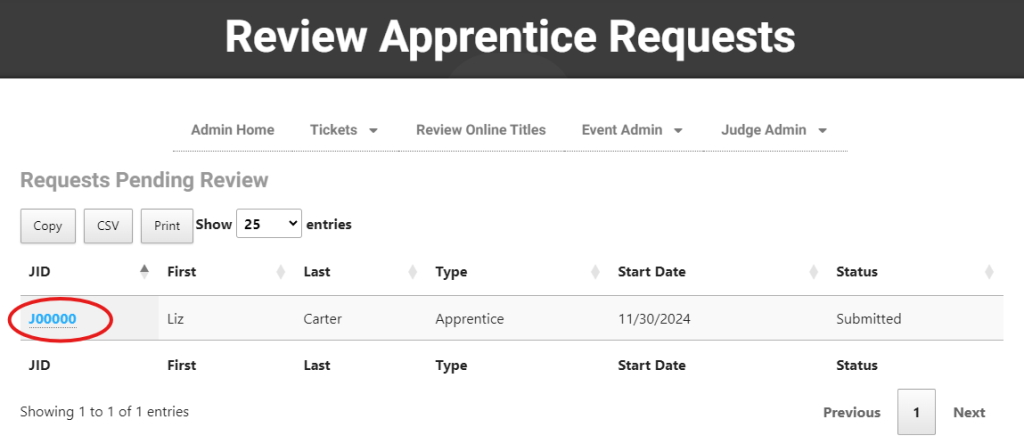This screenshot has height=444, width=1024.
Task: Sort by Type column arrow
Action: tap(595, 272)
